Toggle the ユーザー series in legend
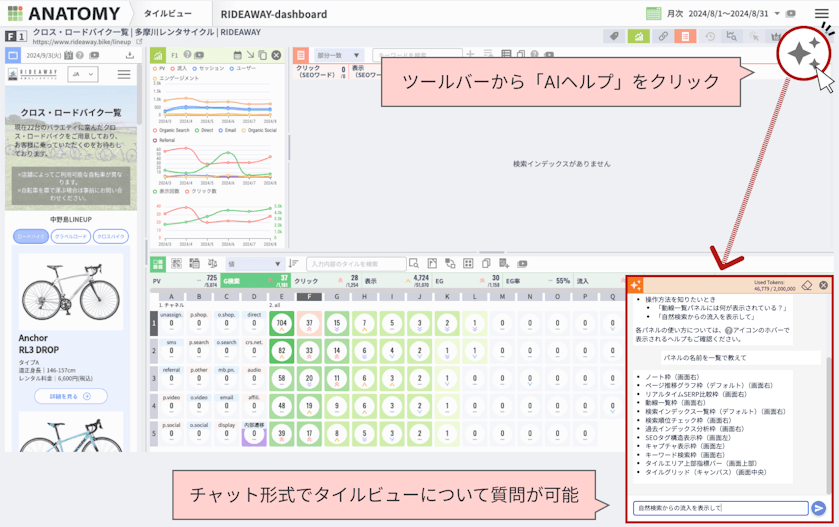The width and height of the screenshot is (839, 527). tap(243, 68)
